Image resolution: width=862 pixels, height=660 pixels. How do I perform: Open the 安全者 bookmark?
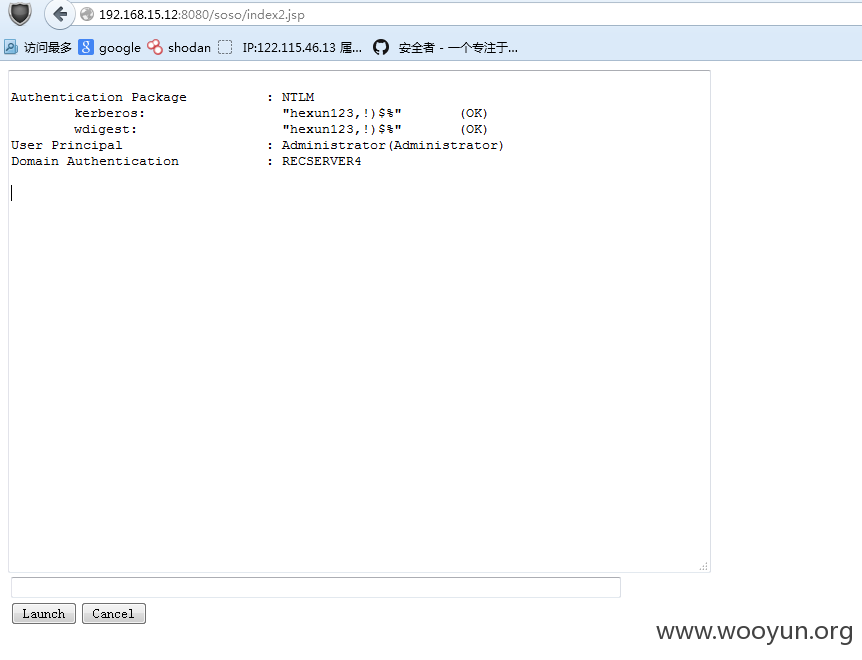(x=445, y=48)
